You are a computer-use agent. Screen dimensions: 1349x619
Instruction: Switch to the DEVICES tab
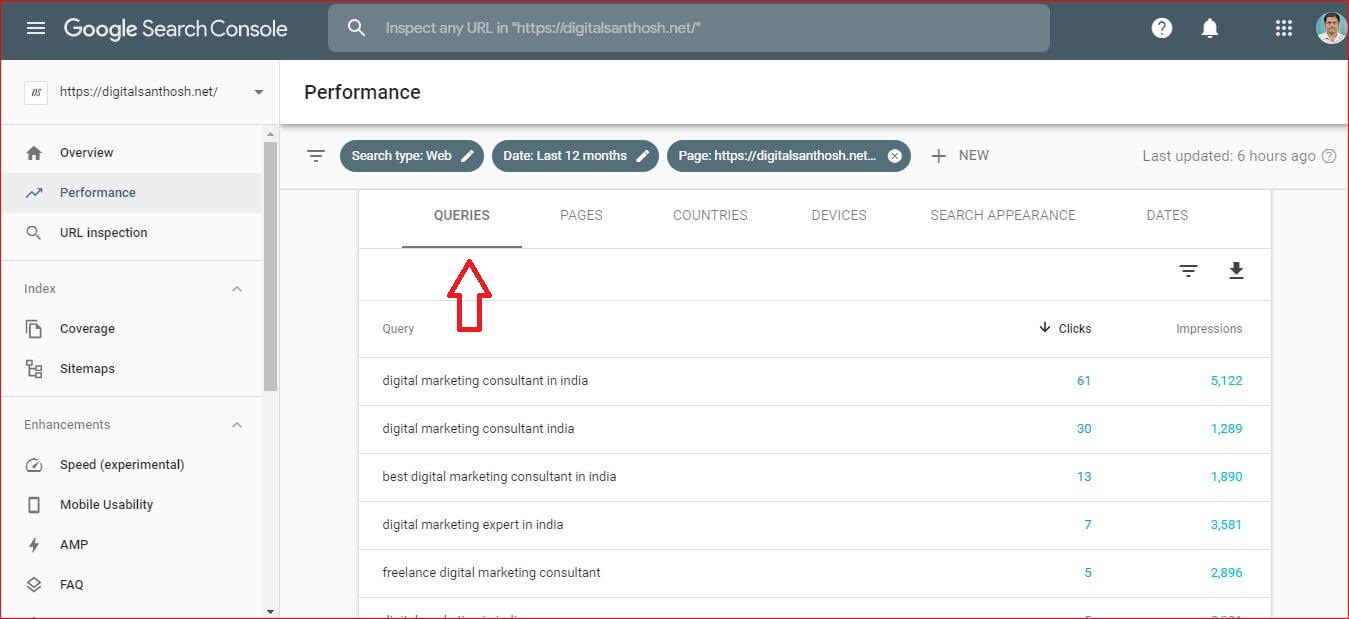(839, 215)
